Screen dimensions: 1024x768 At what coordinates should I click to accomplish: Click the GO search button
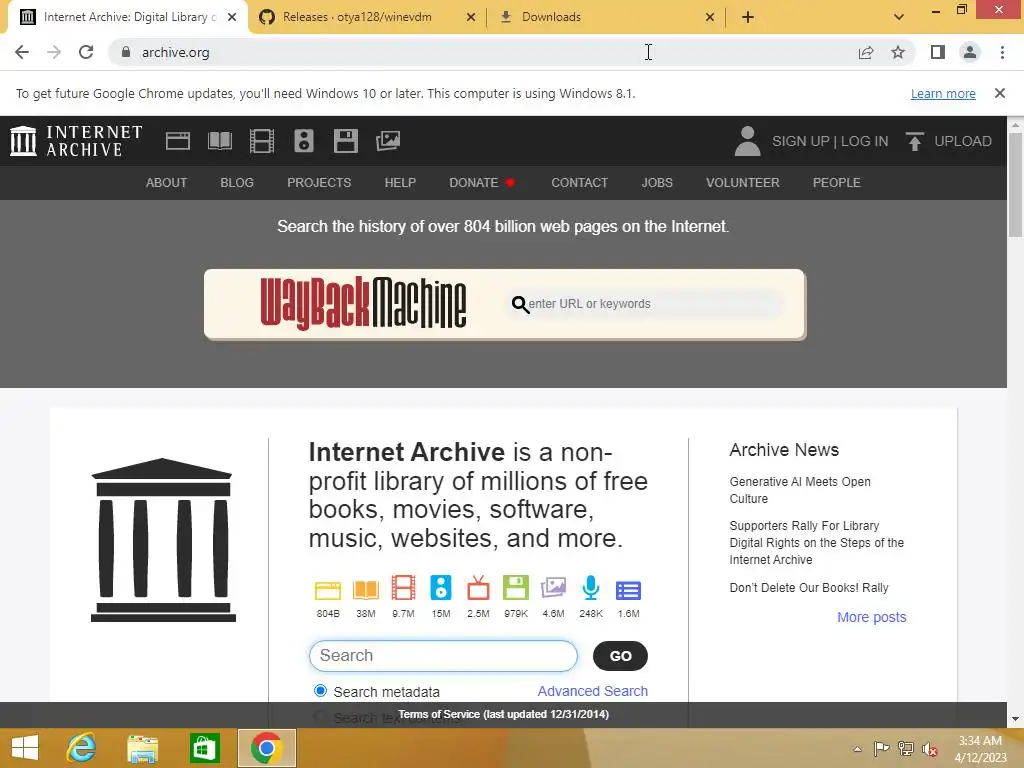620,656
